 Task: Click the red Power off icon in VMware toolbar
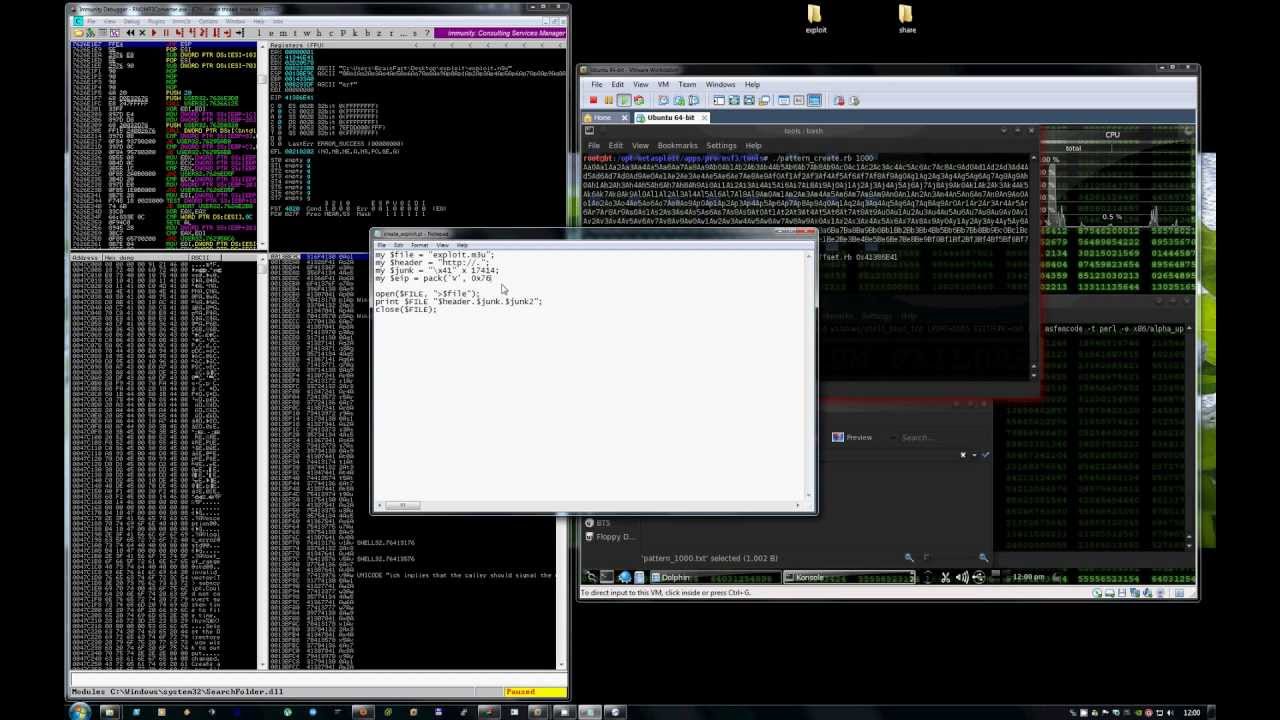[593, 100]
